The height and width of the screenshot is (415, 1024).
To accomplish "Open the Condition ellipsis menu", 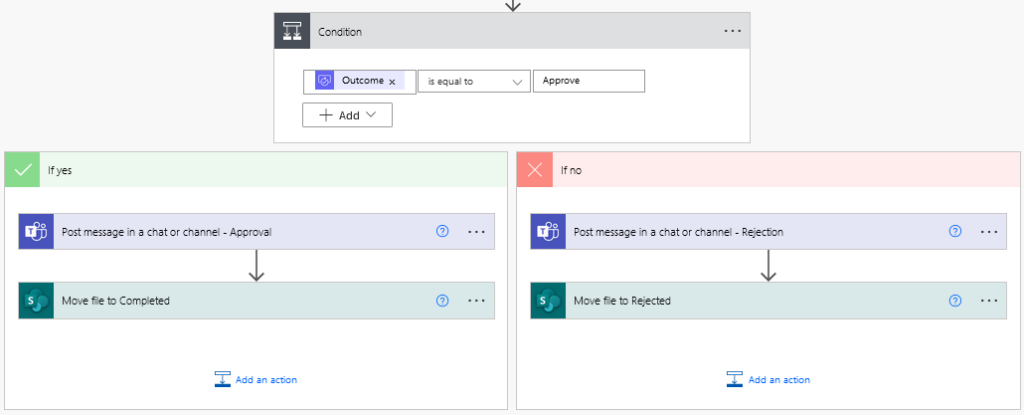I will (x=732, y=31).
